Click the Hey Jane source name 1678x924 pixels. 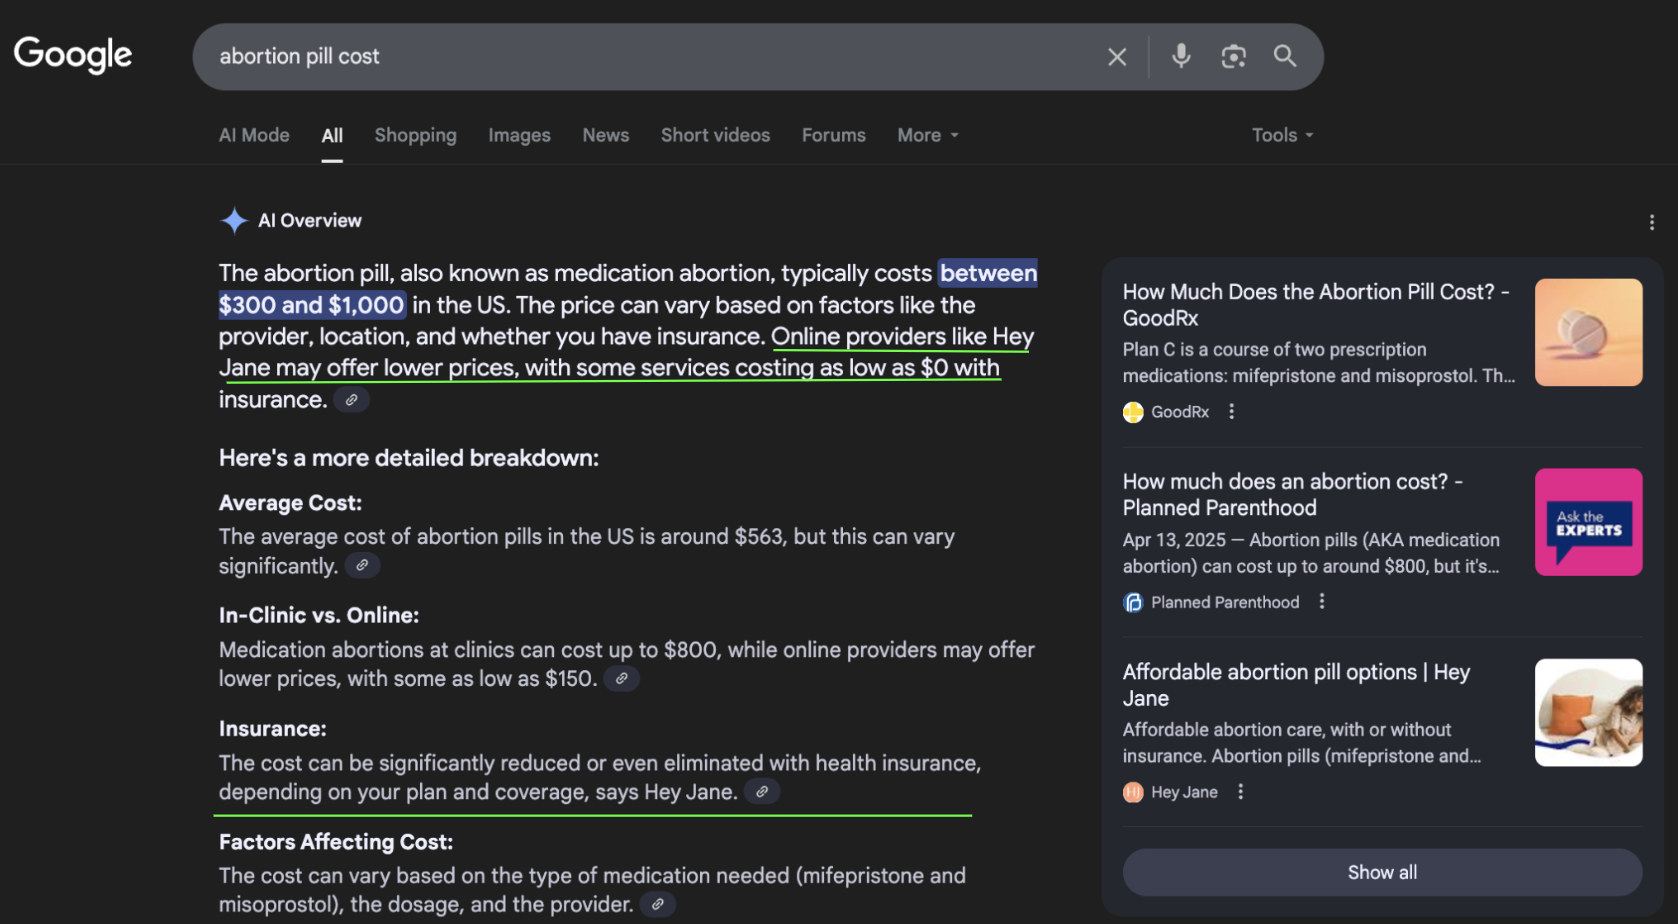[1184, 792]
